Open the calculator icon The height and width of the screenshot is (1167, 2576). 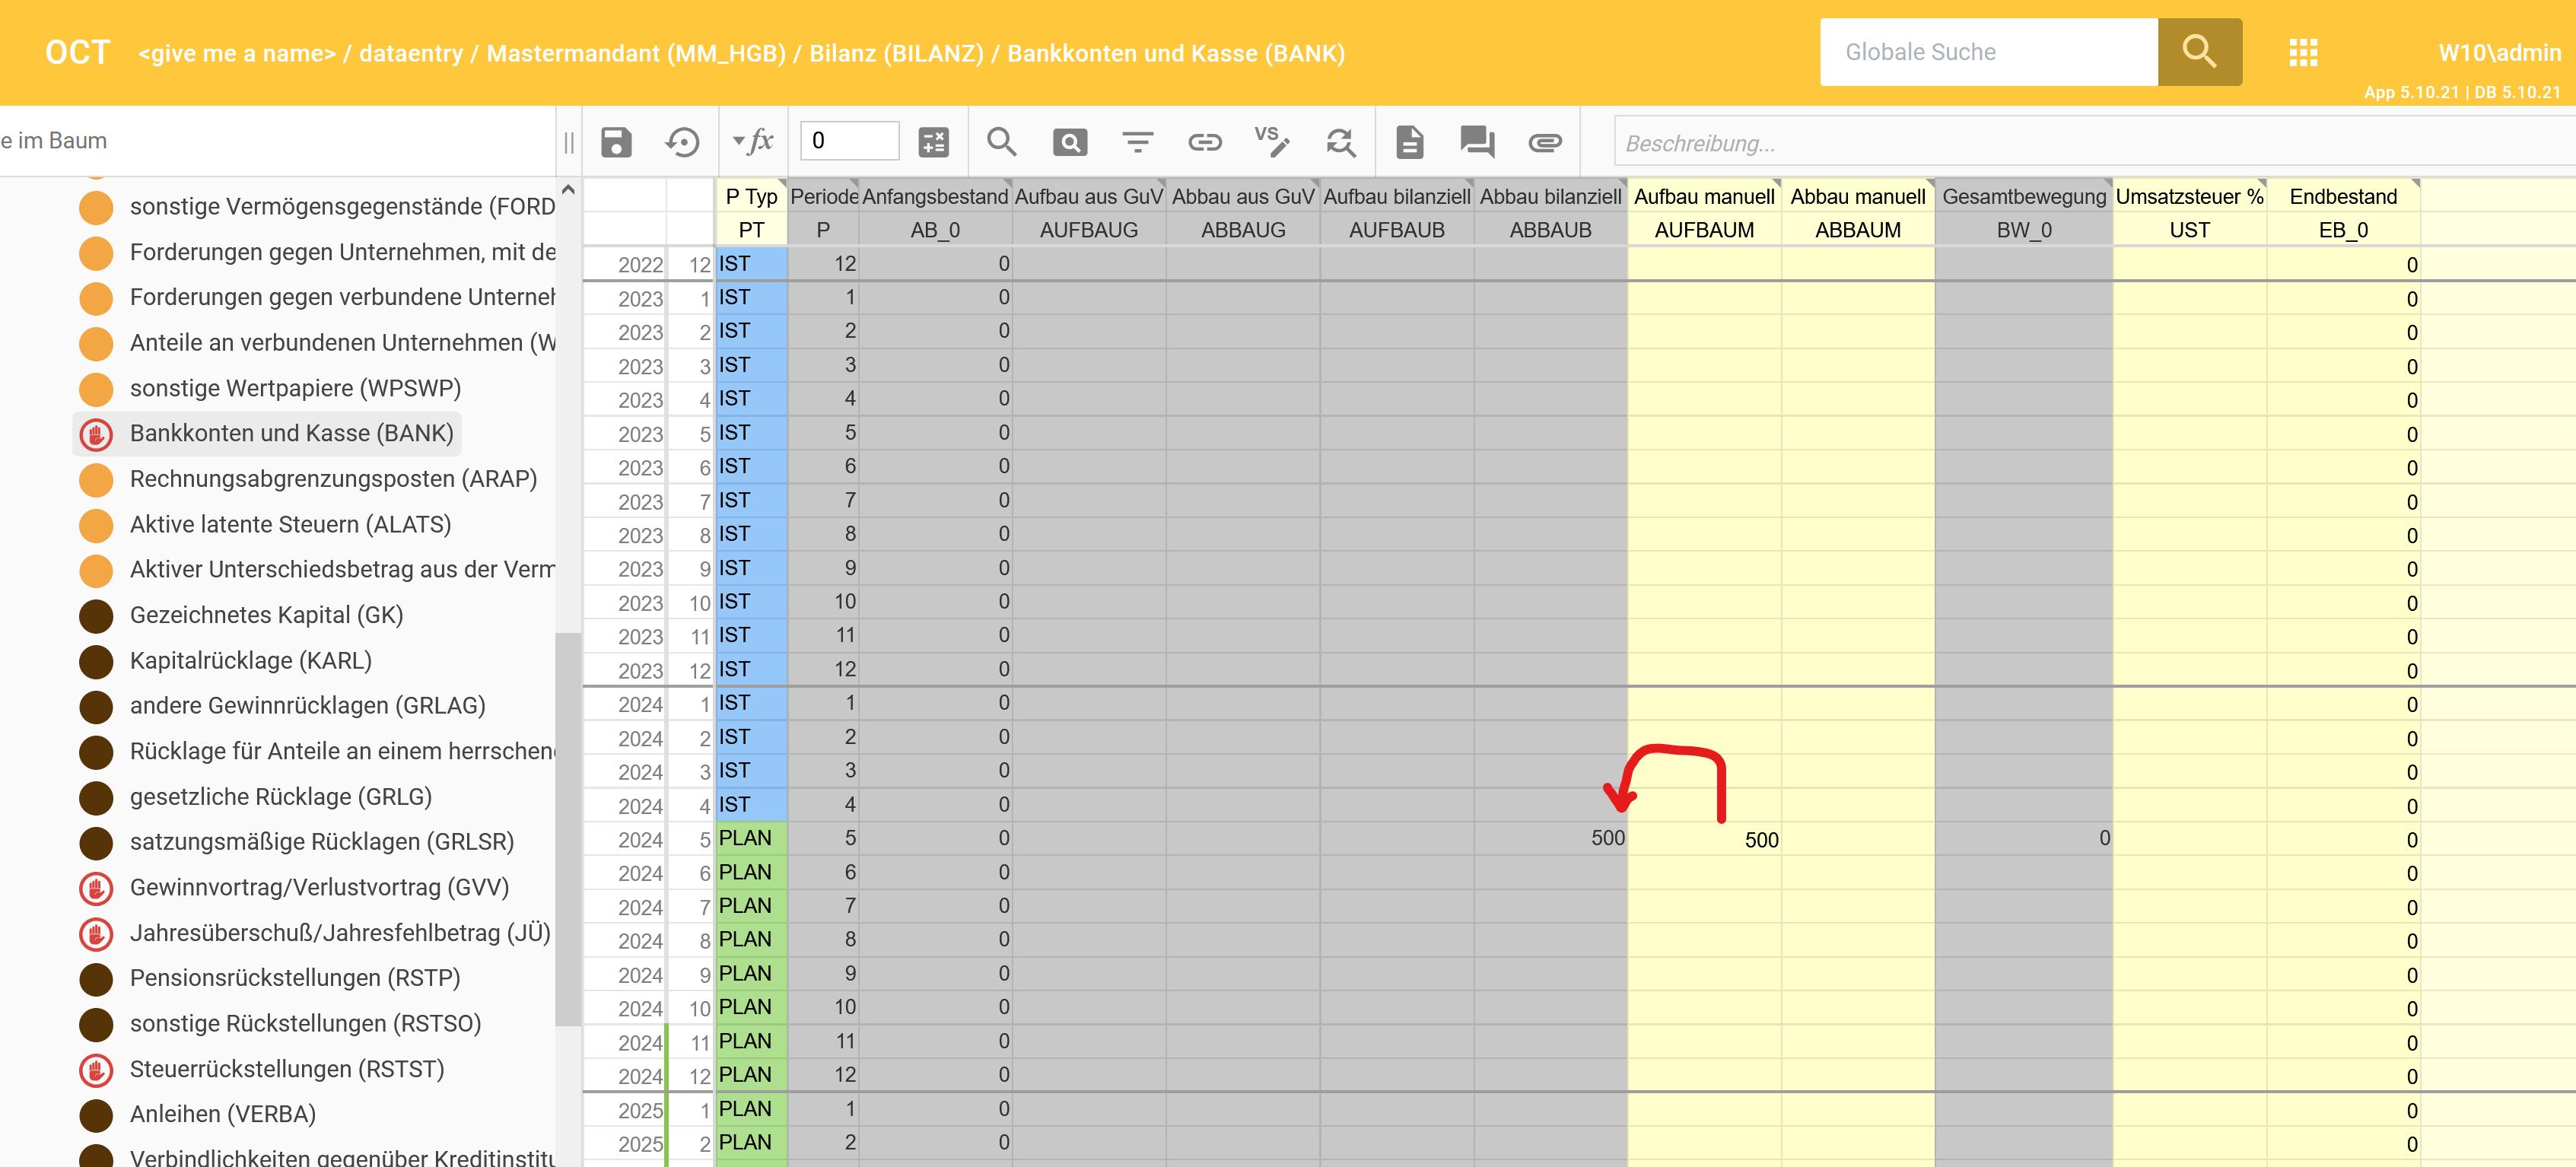click(x=933, y=142)
